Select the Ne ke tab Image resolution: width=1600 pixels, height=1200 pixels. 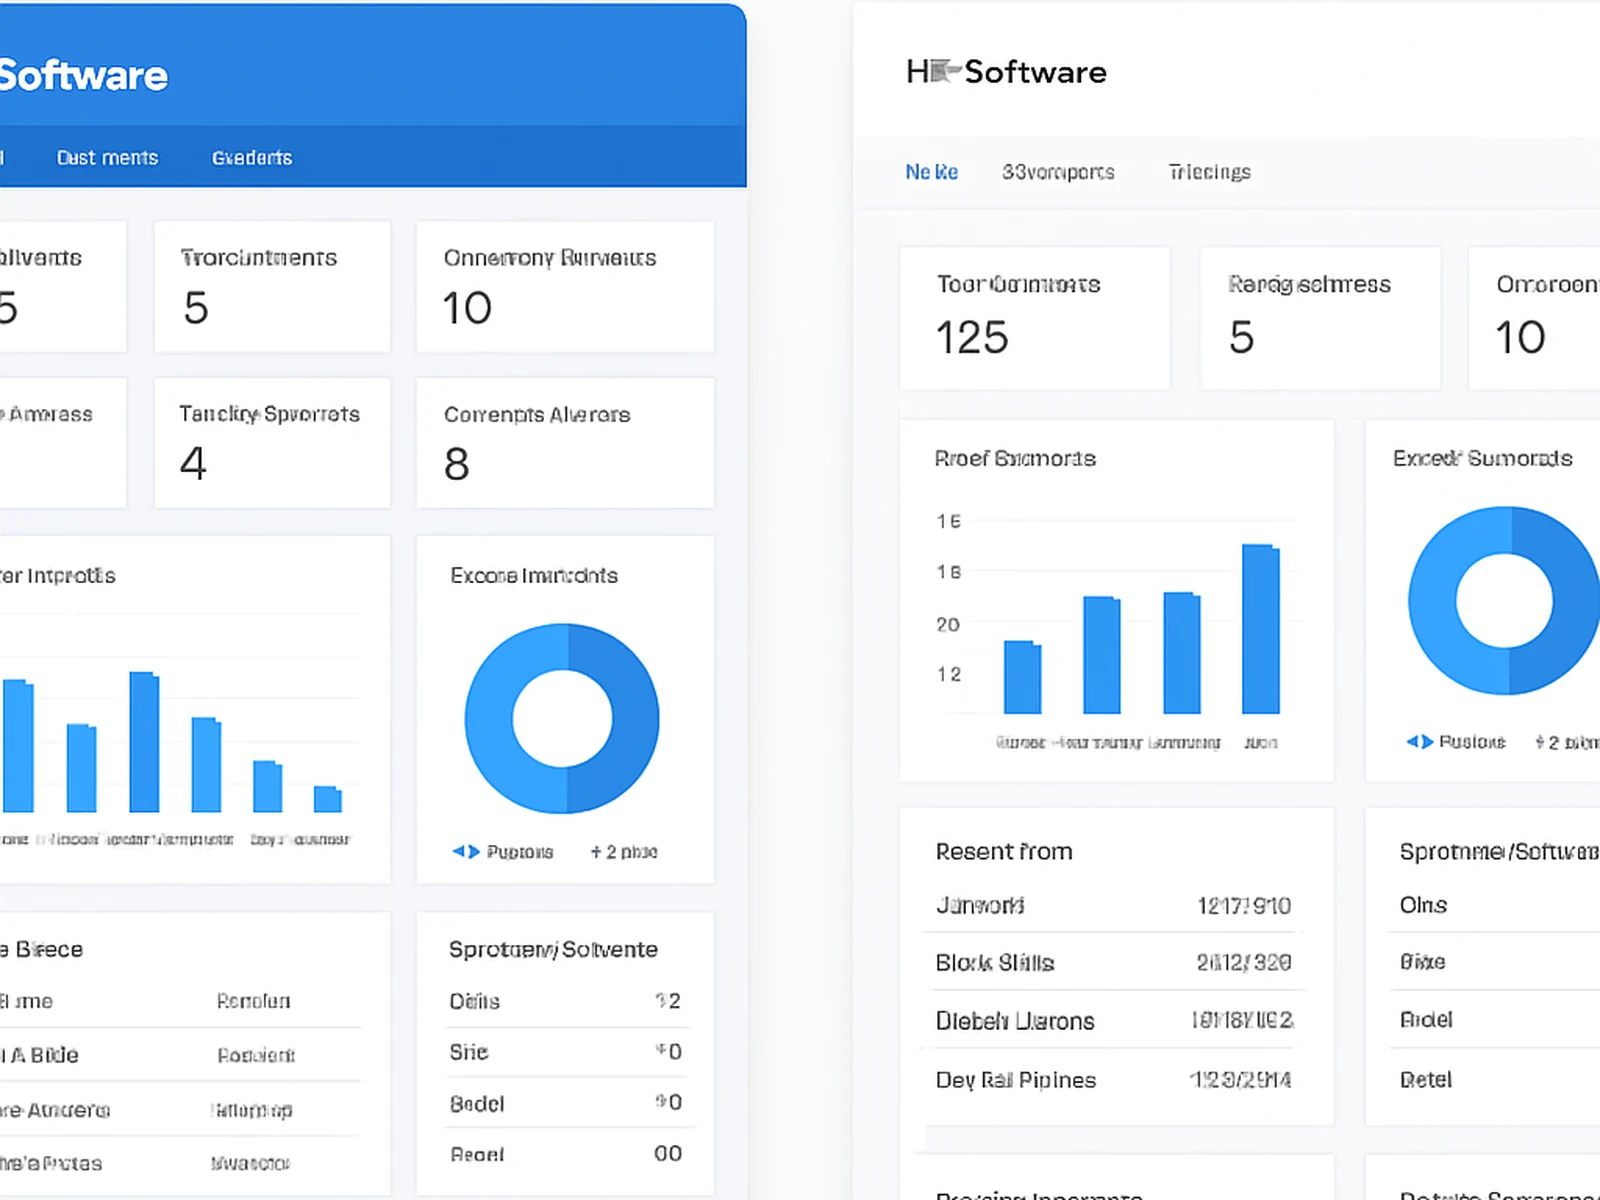pyautogui.click(x=931, y=172)
